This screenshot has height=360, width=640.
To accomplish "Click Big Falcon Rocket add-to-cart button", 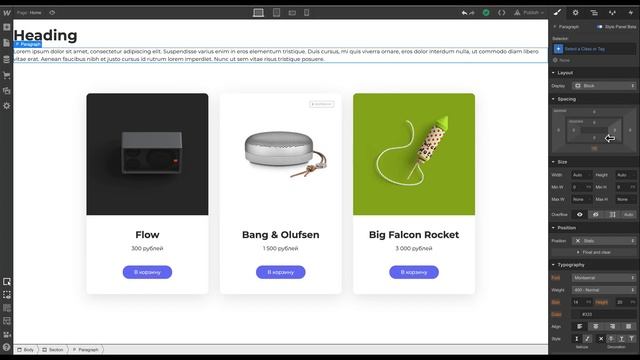I will pos(414,272).
